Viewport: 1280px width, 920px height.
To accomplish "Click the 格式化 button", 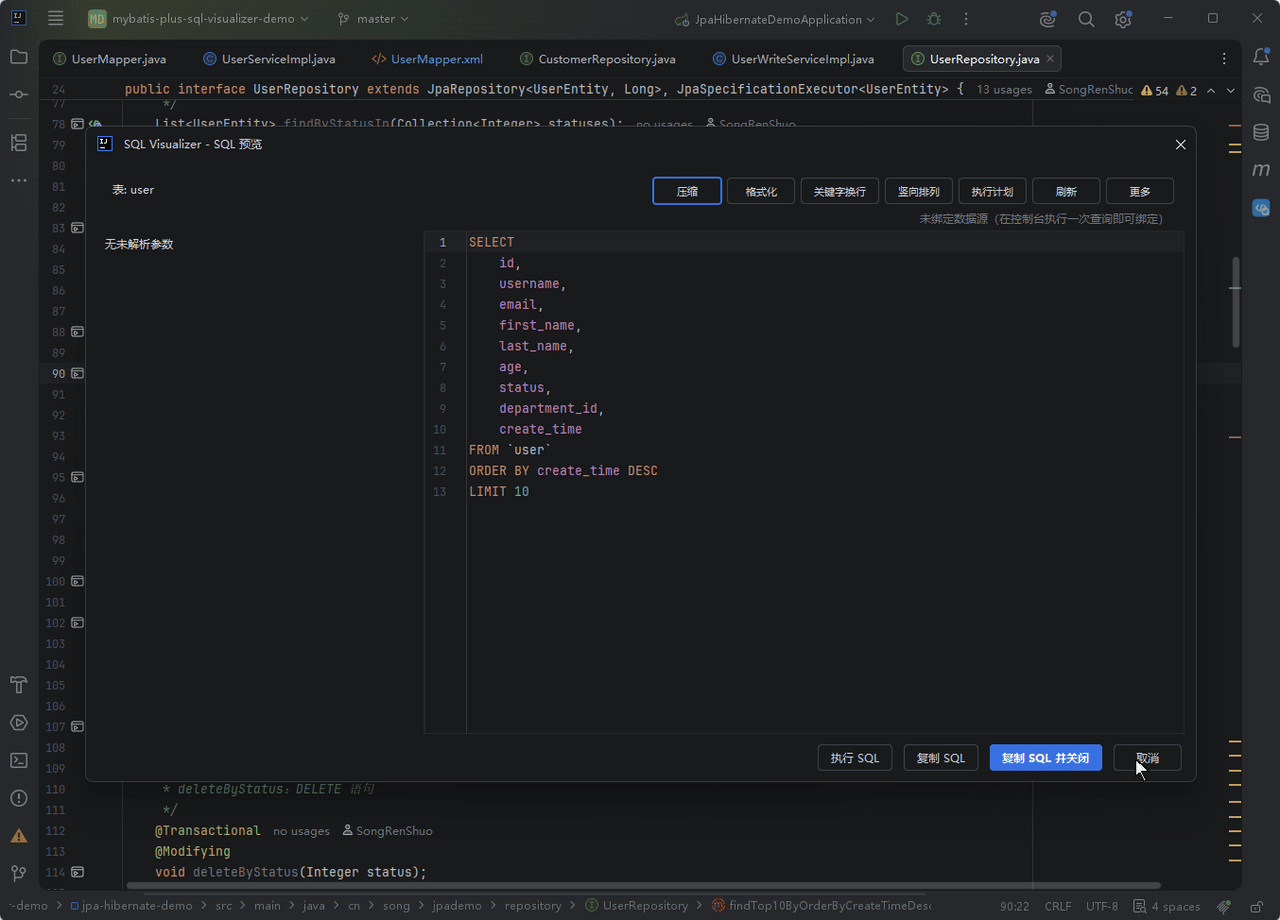I will [x=761, y=191].
